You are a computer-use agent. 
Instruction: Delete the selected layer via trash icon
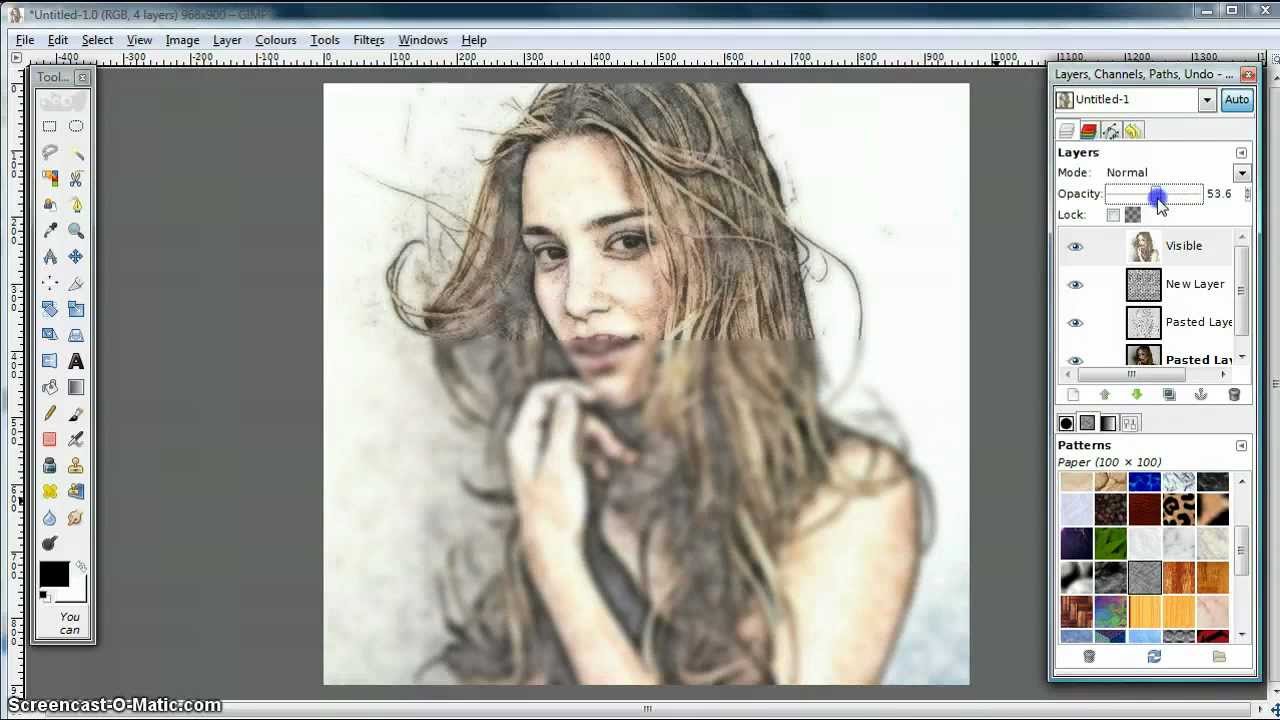(x=1234, y=393)
